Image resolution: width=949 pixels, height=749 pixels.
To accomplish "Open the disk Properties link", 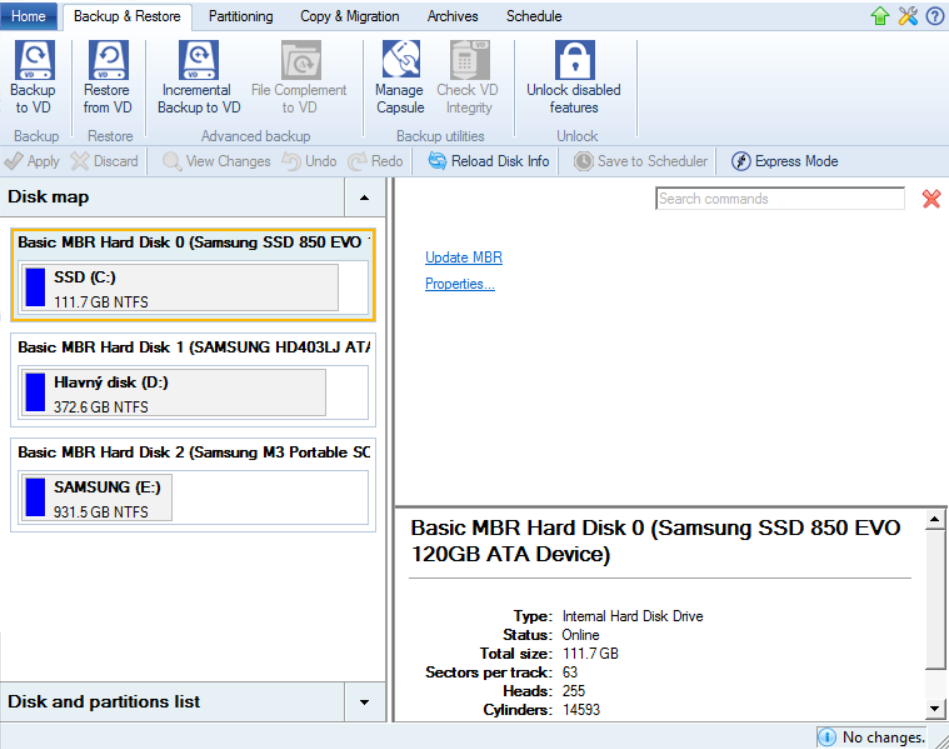I will tap(460, 284).
